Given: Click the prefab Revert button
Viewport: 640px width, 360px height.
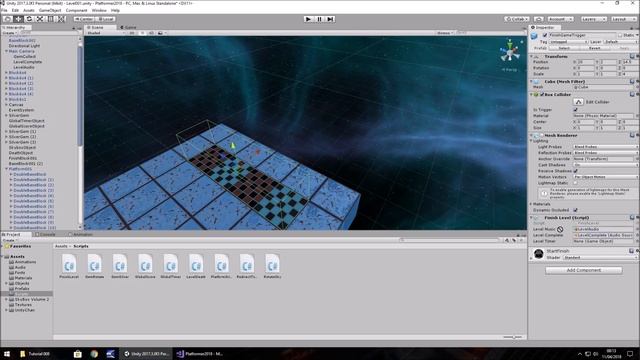Looking at the screenshot, I should pyautogui.click(x=594, y=48).
